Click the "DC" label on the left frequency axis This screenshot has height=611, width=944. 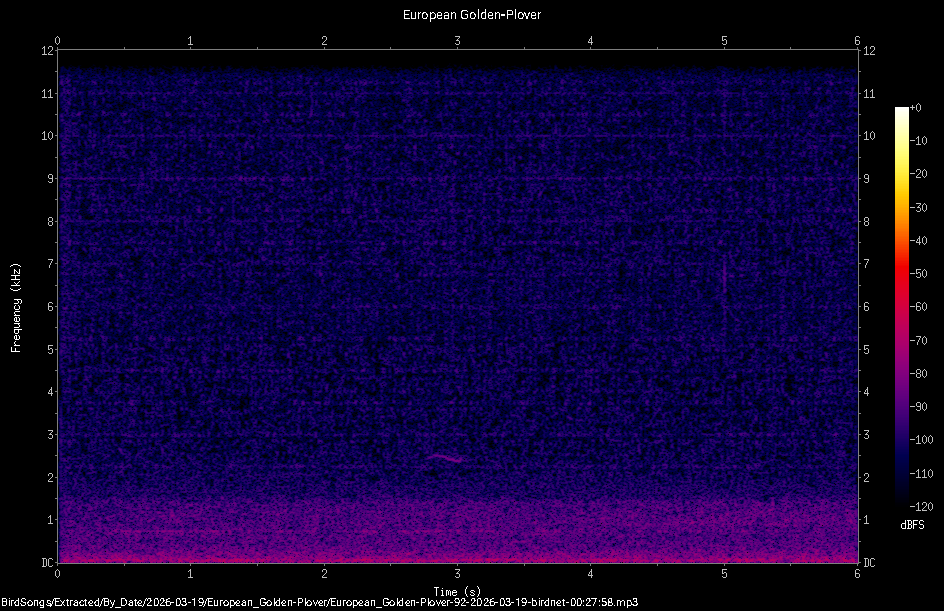click(x=46, y=561)
